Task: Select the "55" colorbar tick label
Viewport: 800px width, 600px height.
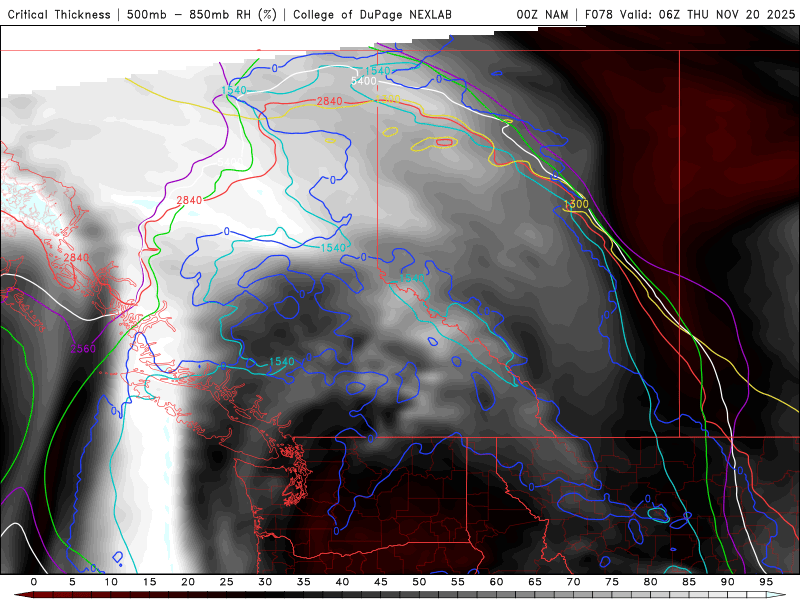Action: [458, 582]
